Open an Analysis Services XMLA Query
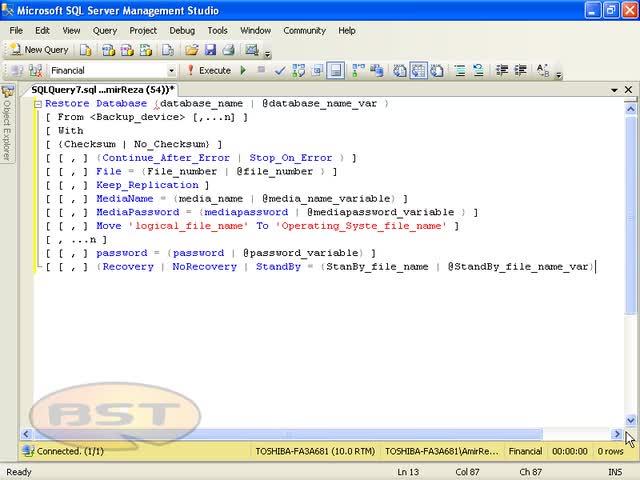Screen dimensions: 640x480 pyautogui.click(x=146, y=50)
